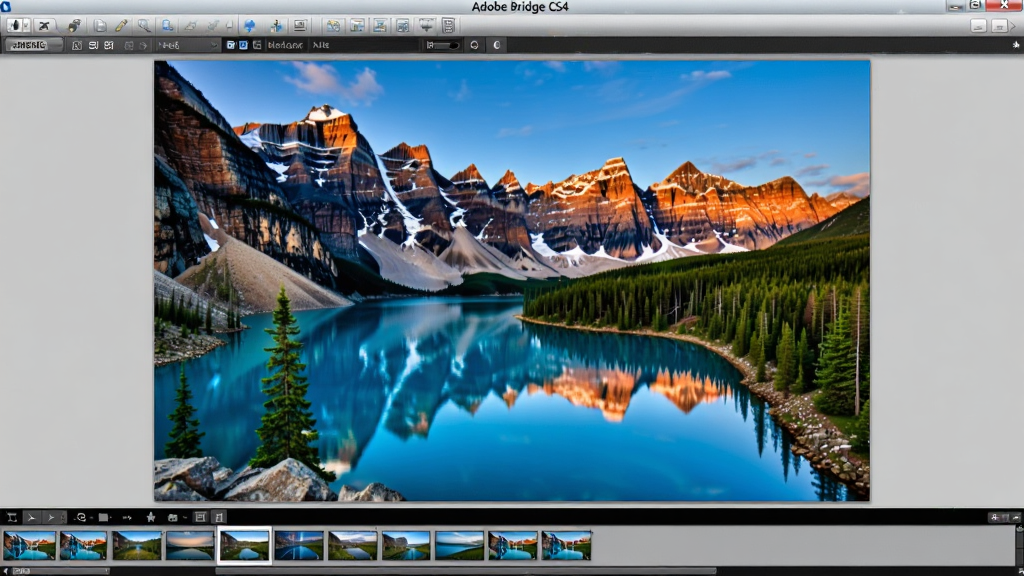Select the crossed-tools icon in the top toolbar
This screenshot has width=1024, height=576.
point(44,25)
